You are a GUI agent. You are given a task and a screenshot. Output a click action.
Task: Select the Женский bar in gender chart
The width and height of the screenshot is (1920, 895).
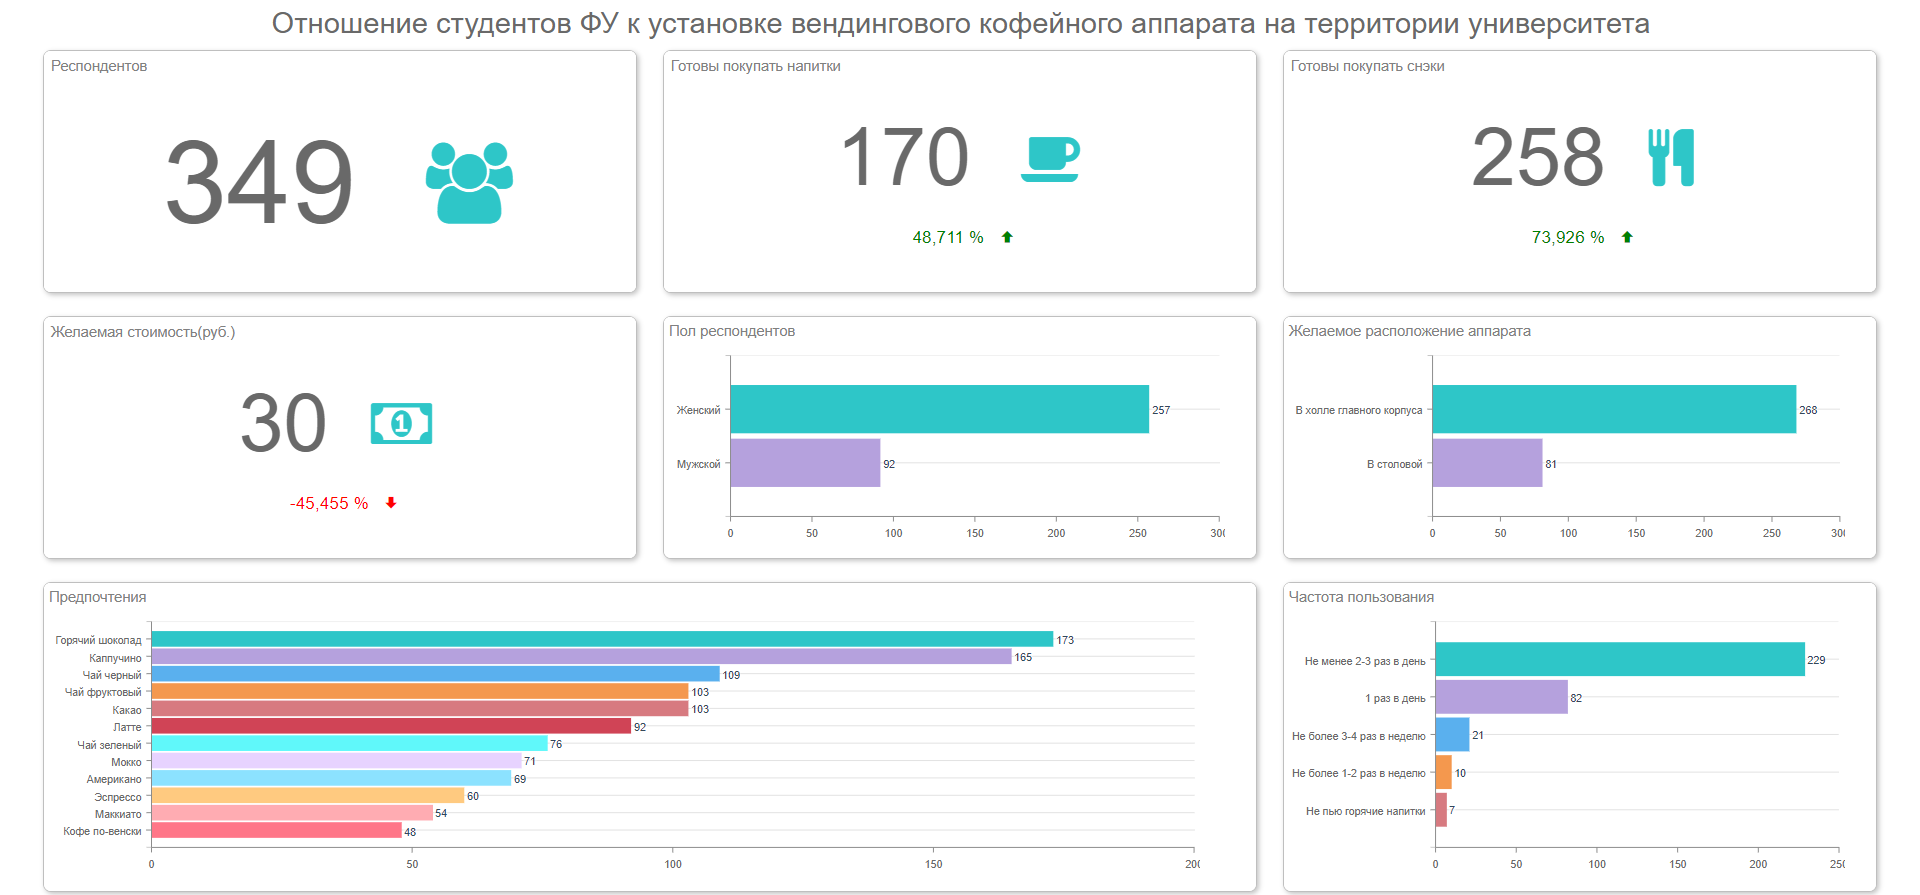coord(939,409)
